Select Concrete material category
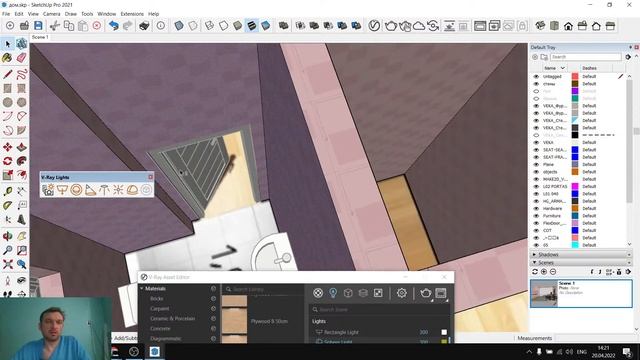The width and height of the screenshot is (640, 360). click(x=160, y=329)
